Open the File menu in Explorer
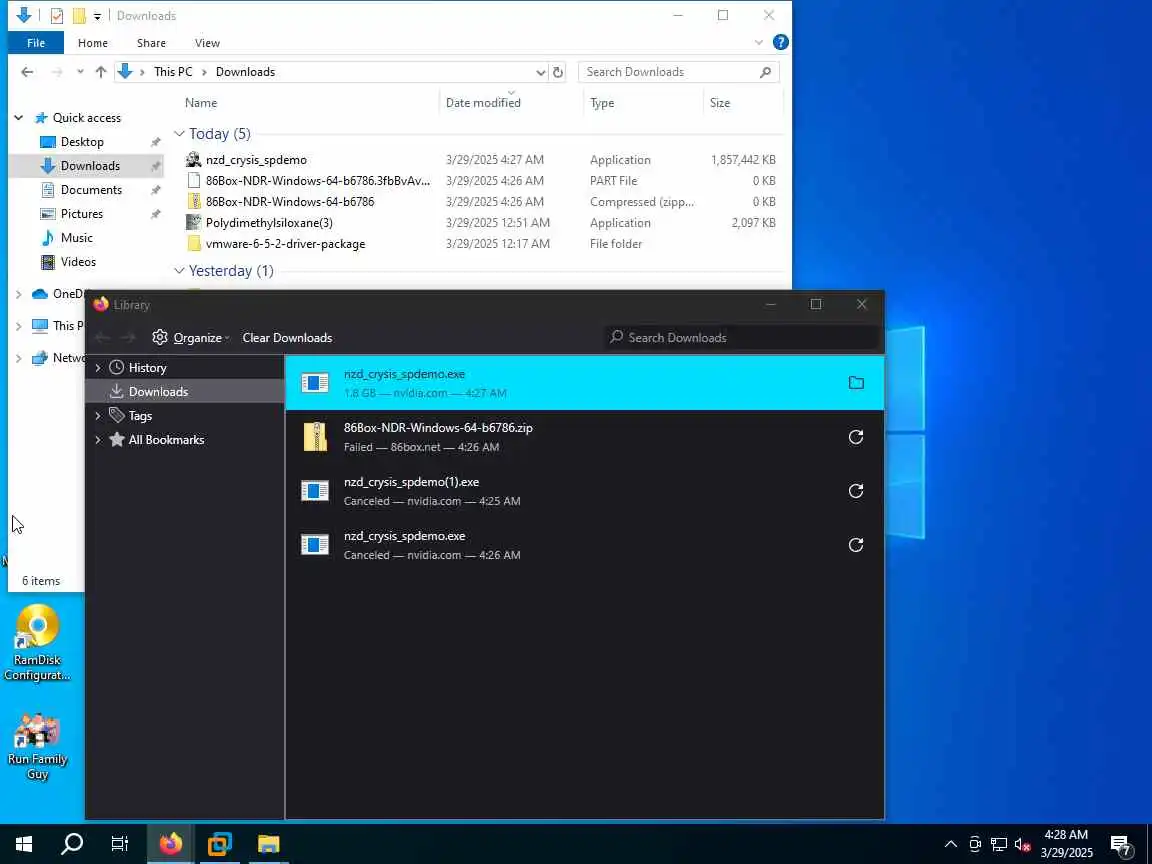This screenshot has height=864, width=1152. (36, 43)
